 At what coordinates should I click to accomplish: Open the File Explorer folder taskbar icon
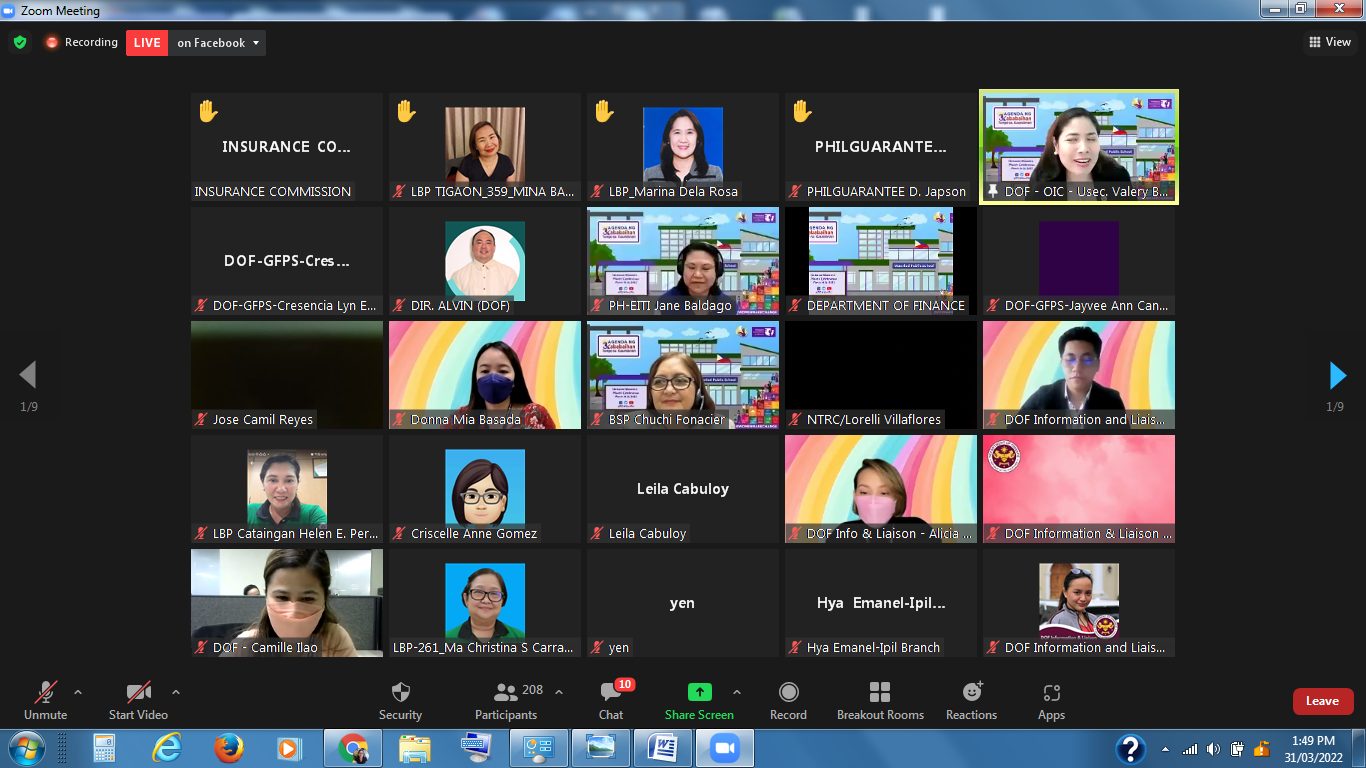[x=415, y=749]
